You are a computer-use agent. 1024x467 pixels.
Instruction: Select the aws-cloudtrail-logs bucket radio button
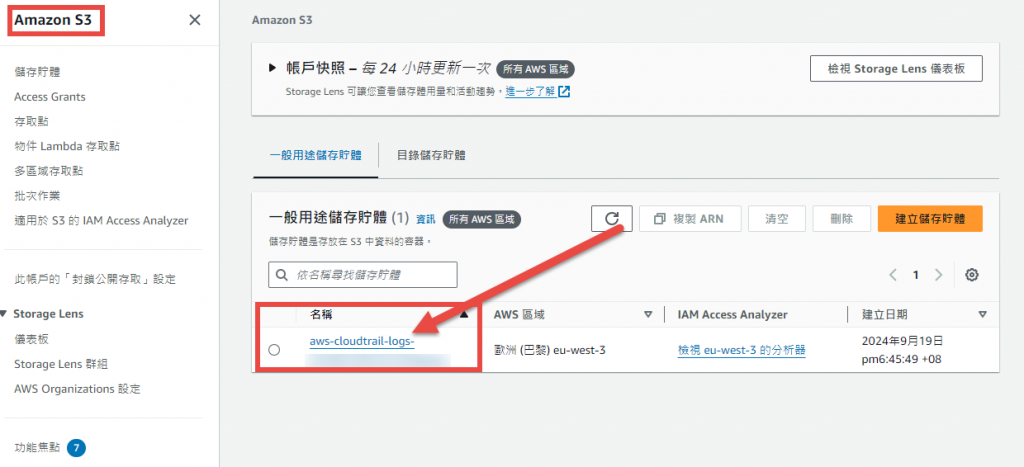(274, 350)
